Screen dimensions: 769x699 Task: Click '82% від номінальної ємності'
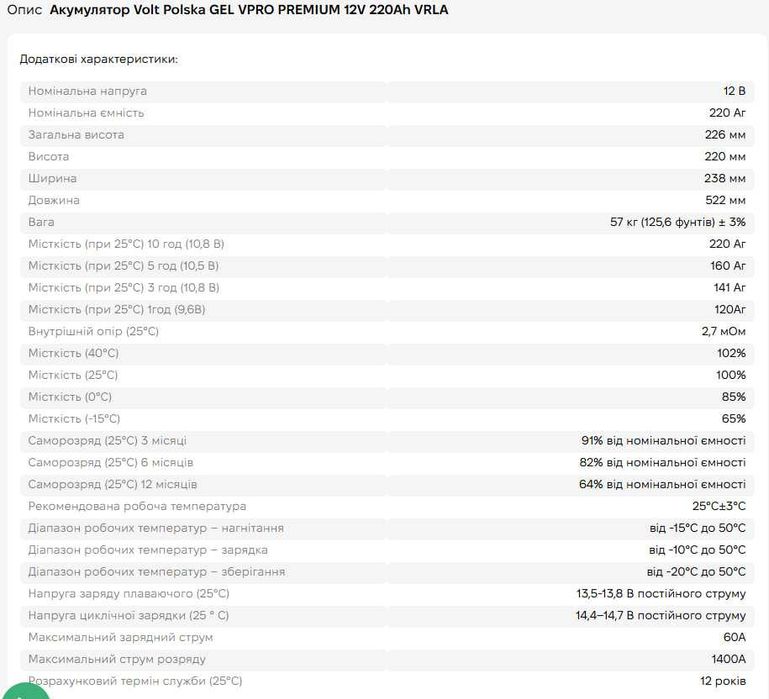tap(663, 463)
